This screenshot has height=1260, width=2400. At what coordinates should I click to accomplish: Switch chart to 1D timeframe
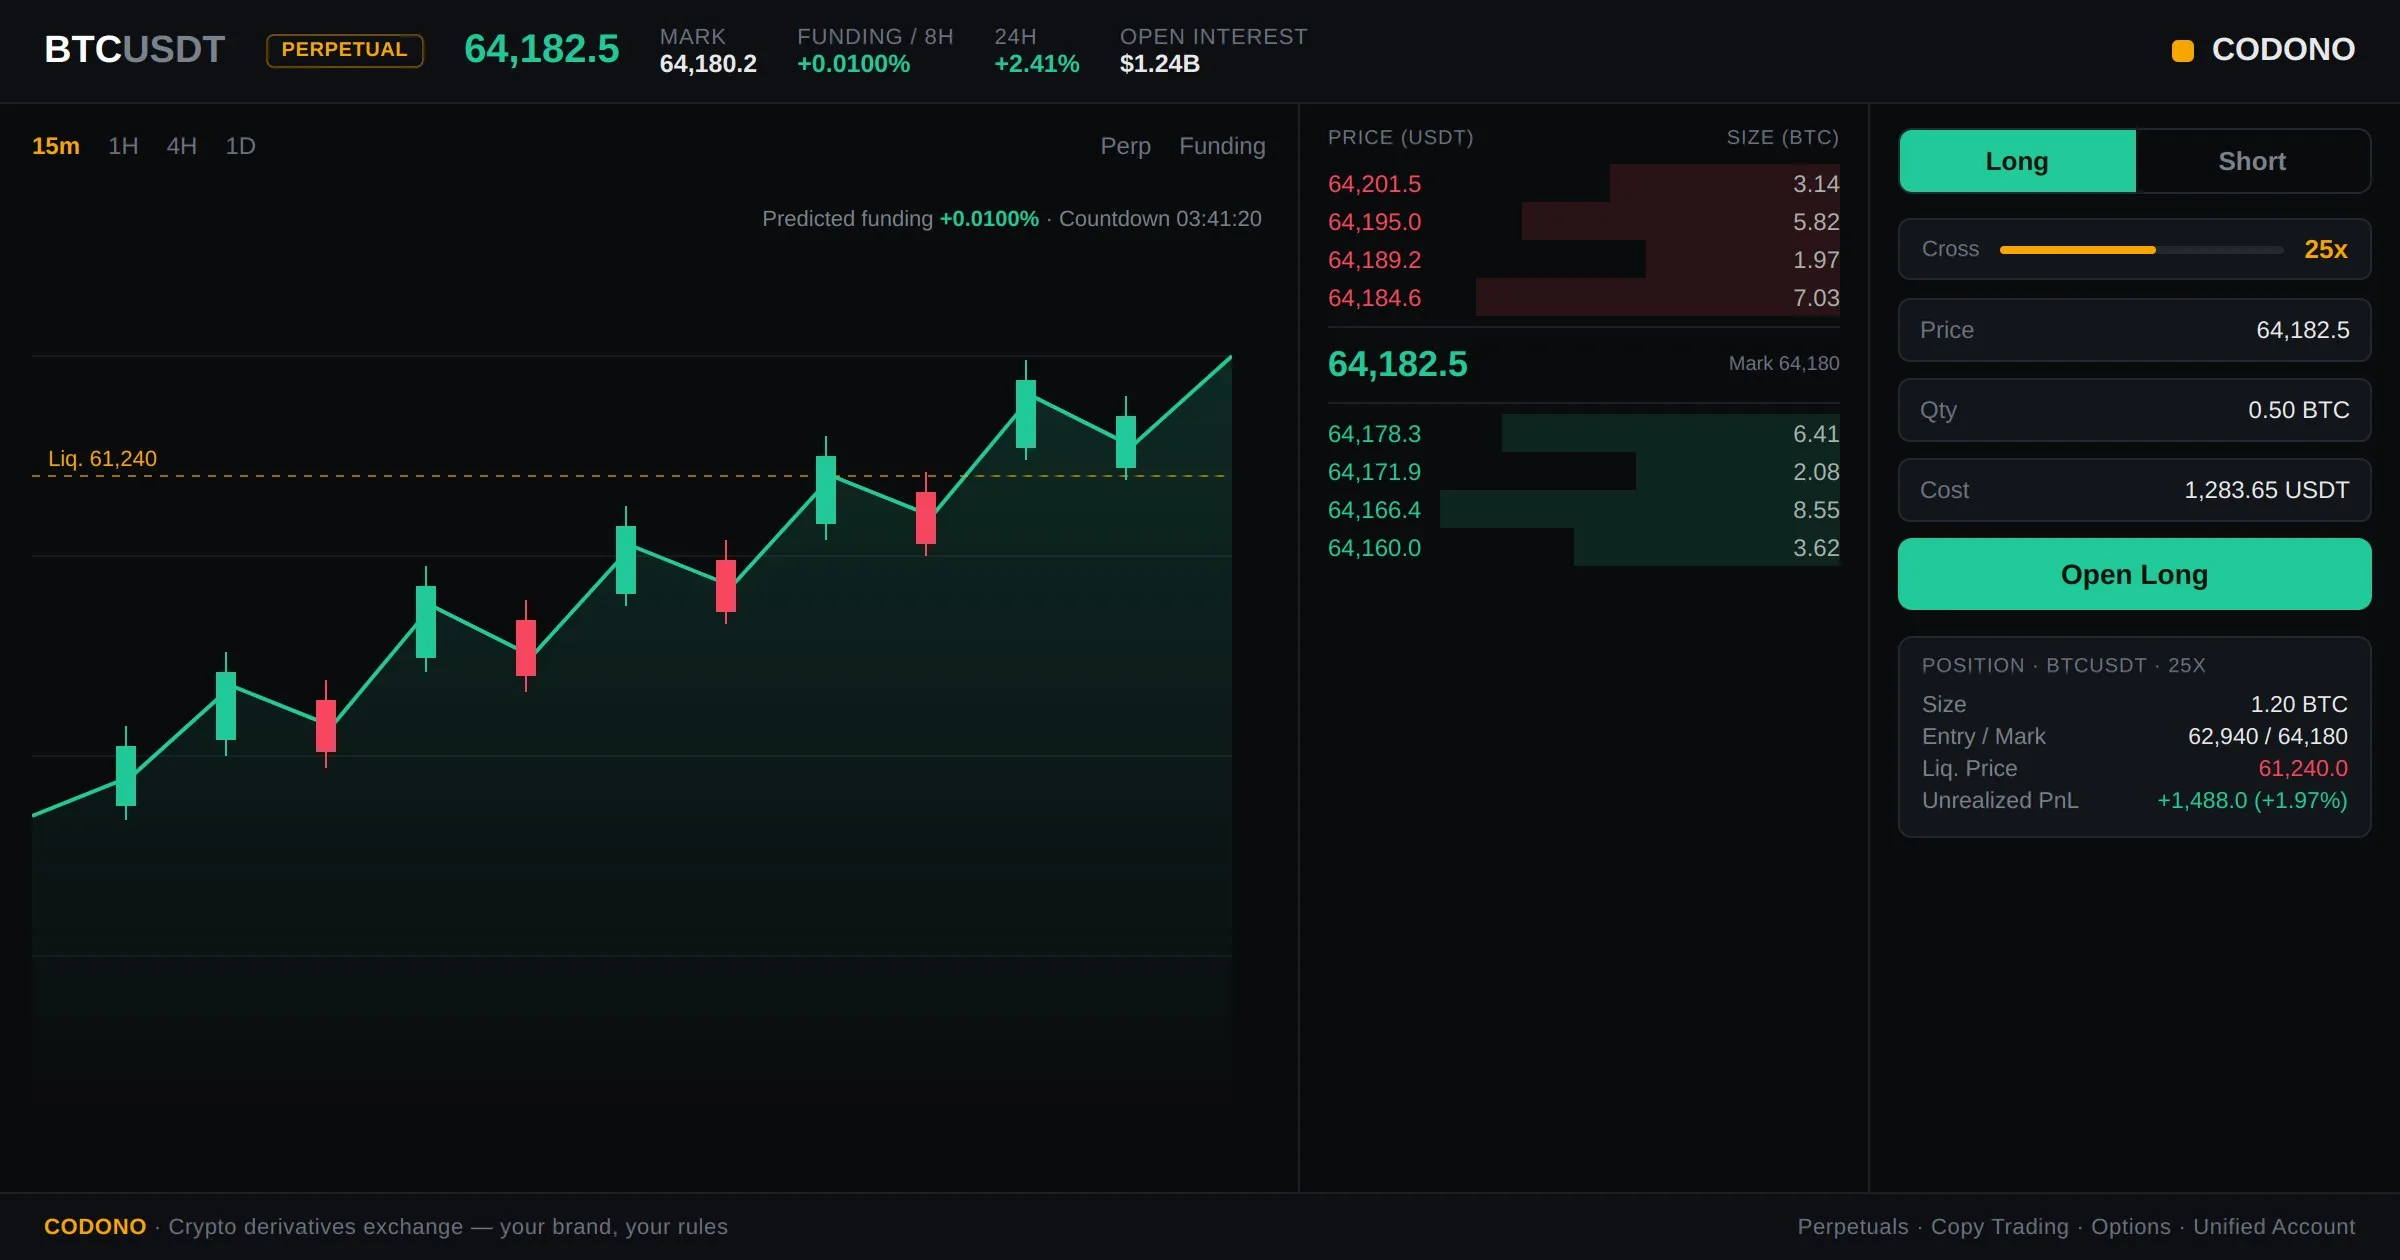tap(240, 146)
